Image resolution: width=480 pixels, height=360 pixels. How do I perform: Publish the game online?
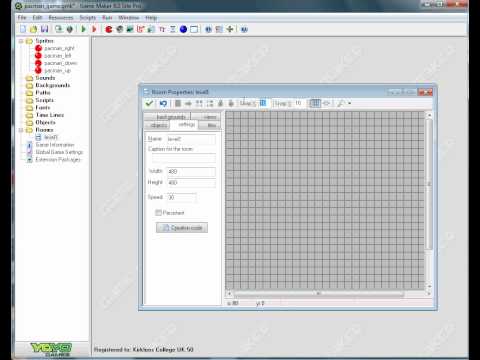(69, 29)
